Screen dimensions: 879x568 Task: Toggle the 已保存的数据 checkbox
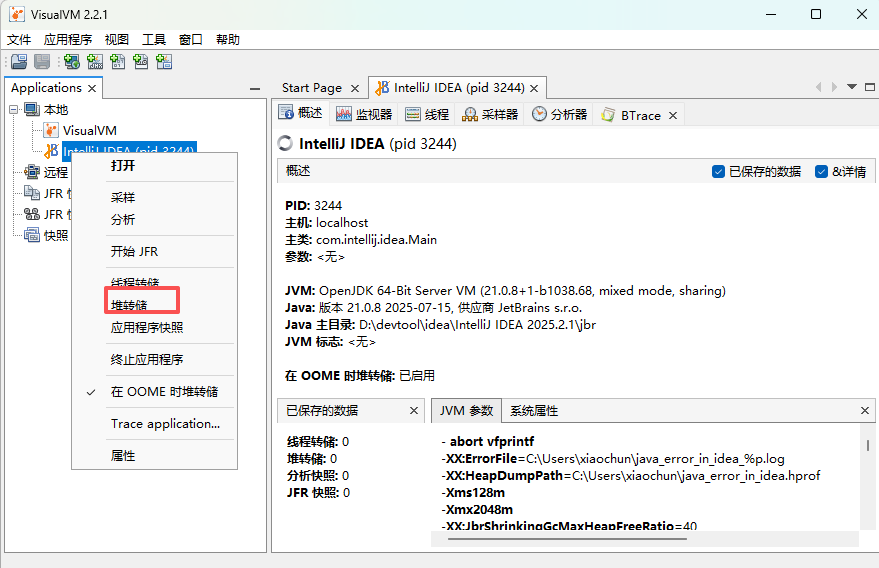718,172
